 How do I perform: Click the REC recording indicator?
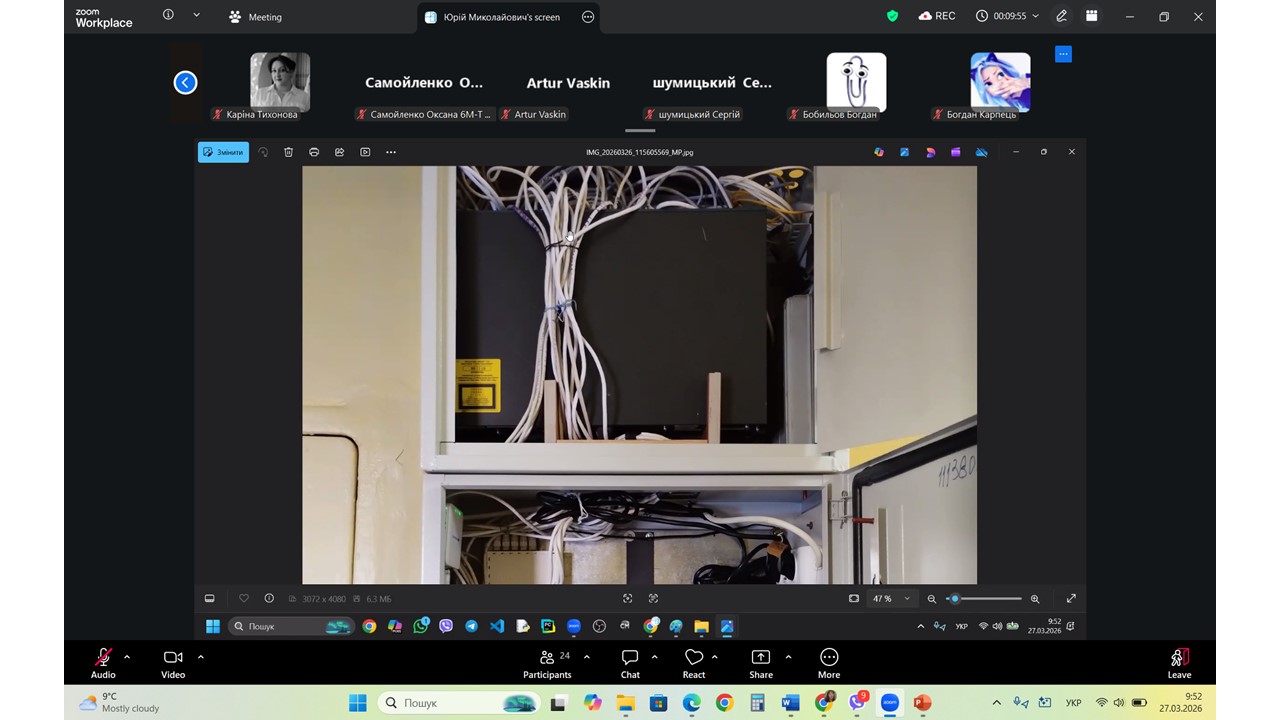936,16
